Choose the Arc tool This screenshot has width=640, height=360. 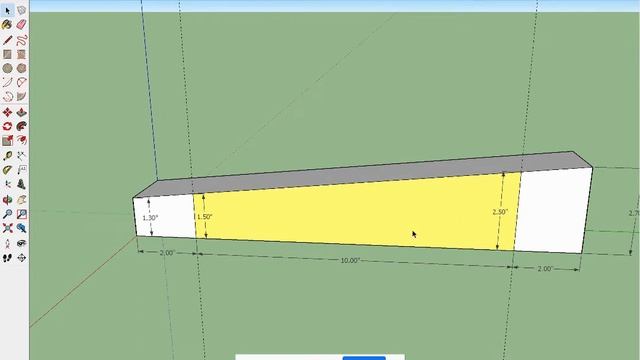click(7, 82)
